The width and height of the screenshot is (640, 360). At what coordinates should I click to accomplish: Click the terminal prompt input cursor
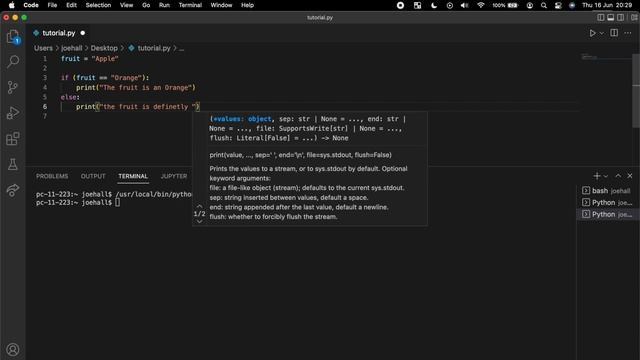118,202
